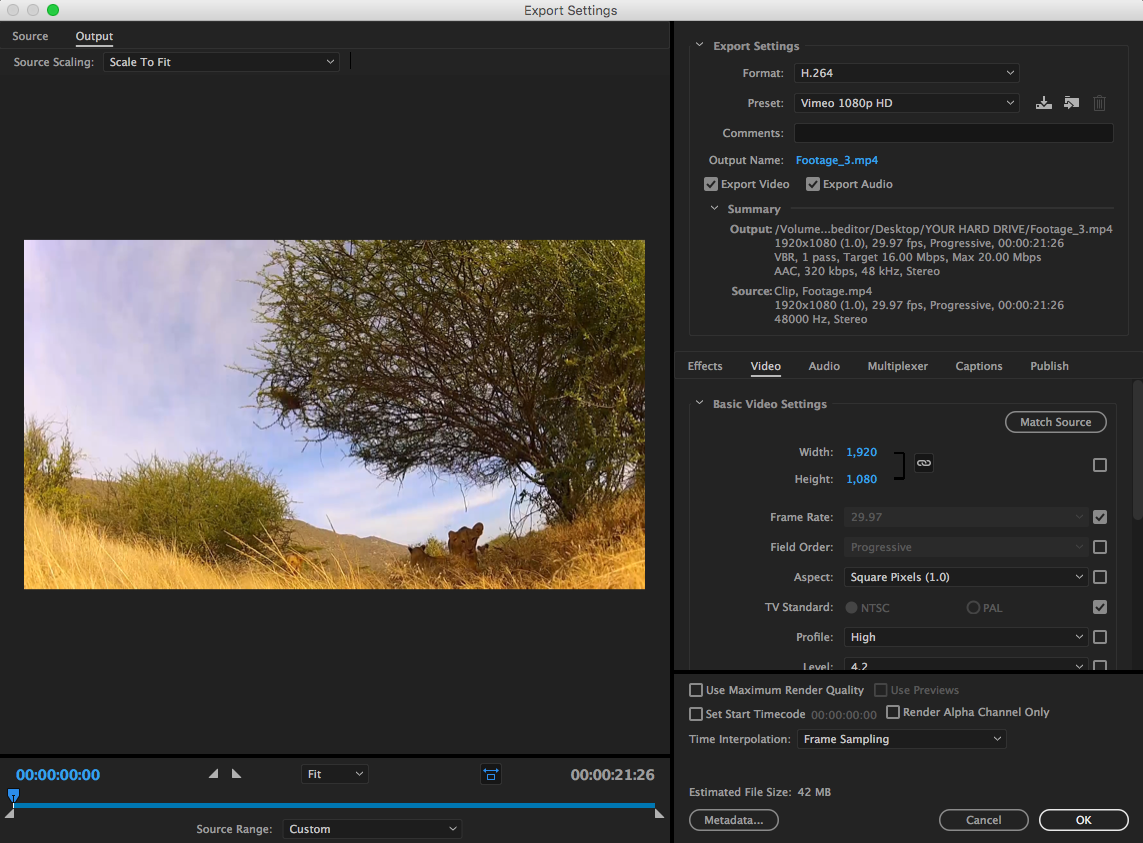Click the Import Preset icon
Screen dimensions: 1143x843
(x=1071, y=103)
